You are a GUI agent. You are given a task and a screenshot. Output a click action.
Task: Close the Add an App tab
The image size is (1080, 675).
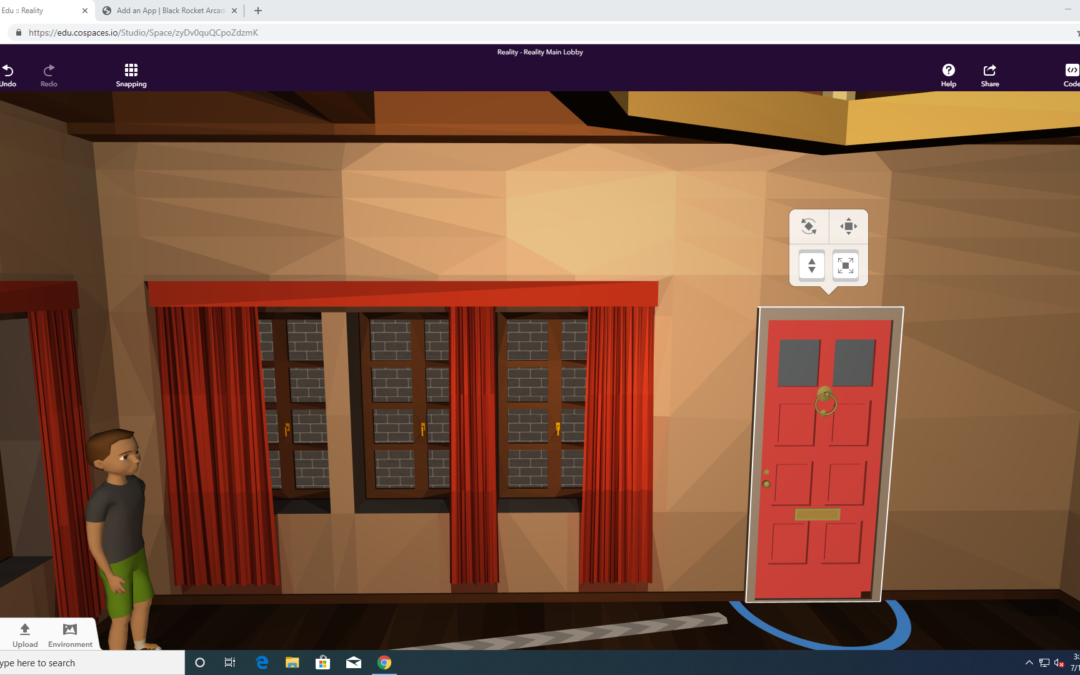click(234, 11)
